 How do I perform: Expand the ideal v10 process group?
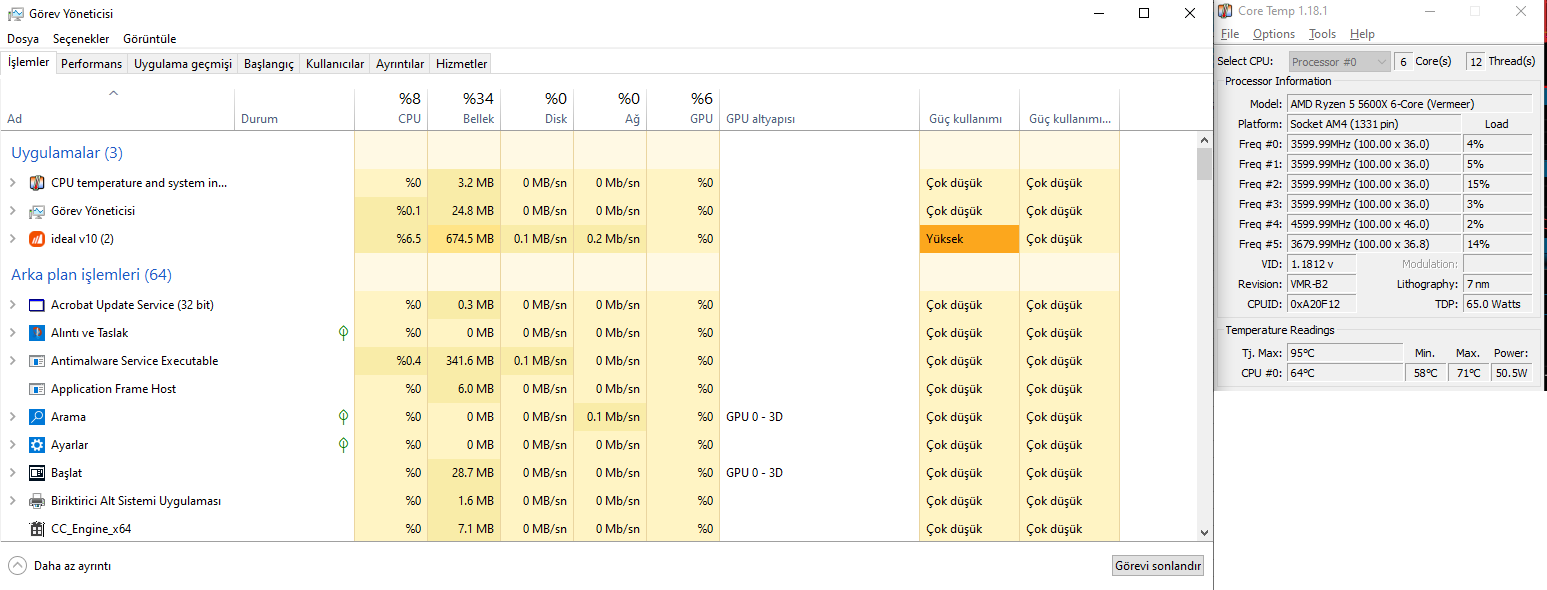click(x=13, y=239)
